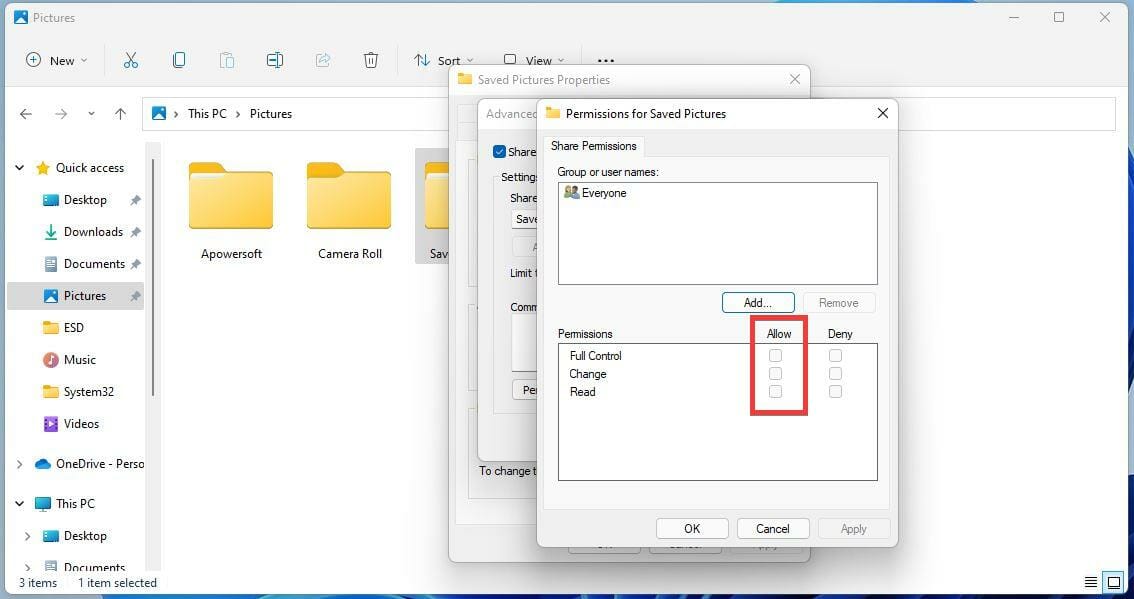The width and height of the screenshot is (1134, 599).
Task: Click the Rename icon in Explorer toolbar
Action: 275,61
